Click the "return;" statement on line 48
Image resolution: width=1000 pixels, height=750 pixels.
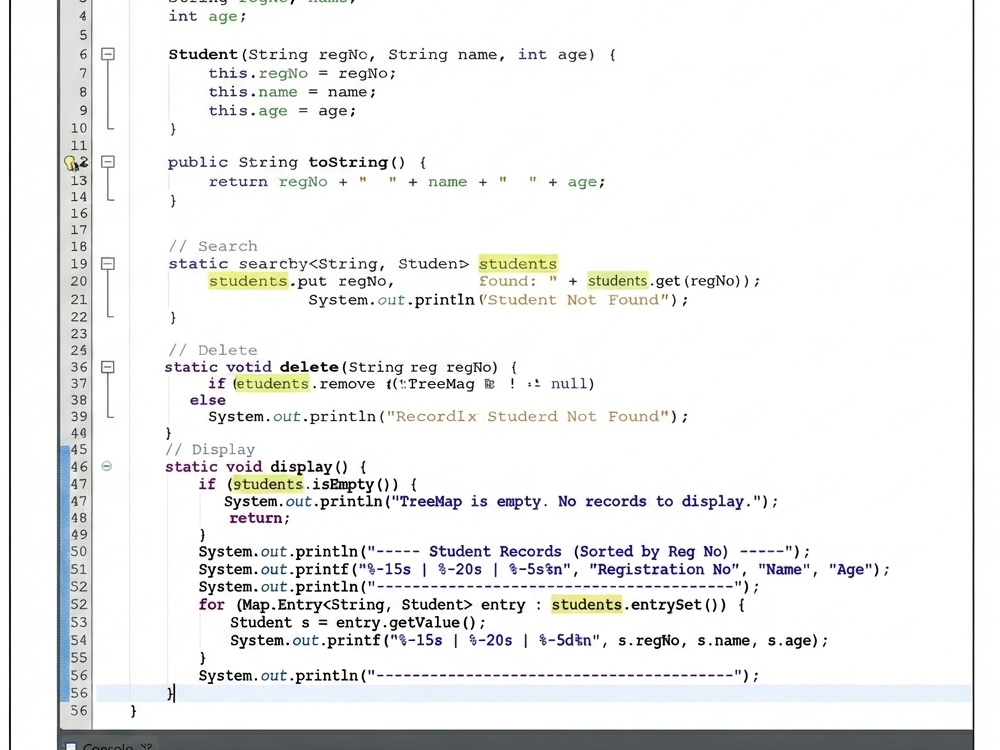pyautogui.click(x=260, y=518)
